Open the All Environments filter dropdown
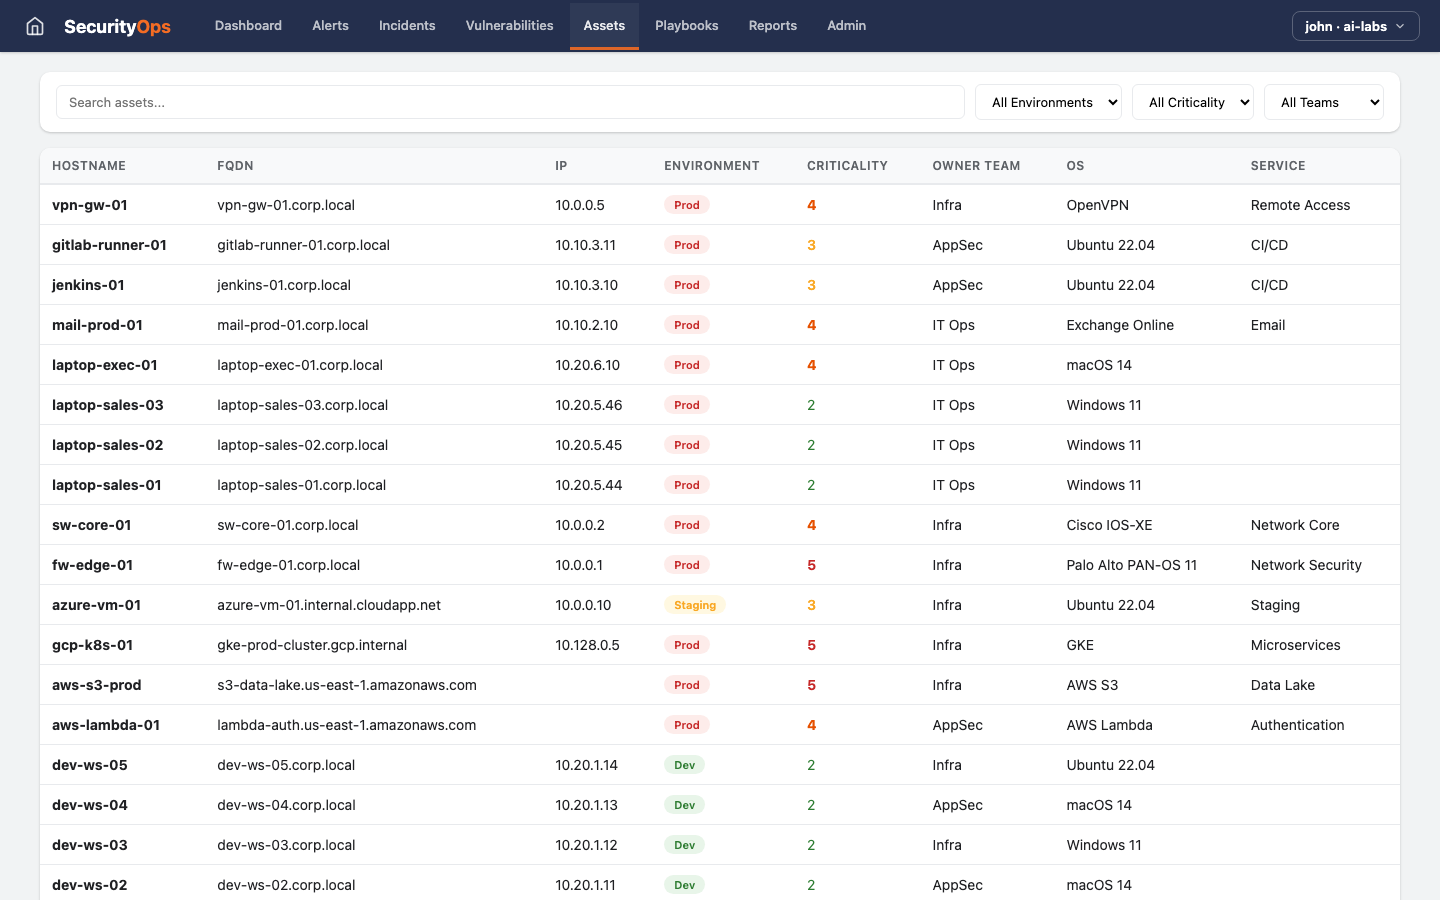This screenshot has width=1440, height=900. click(1048, 101)
